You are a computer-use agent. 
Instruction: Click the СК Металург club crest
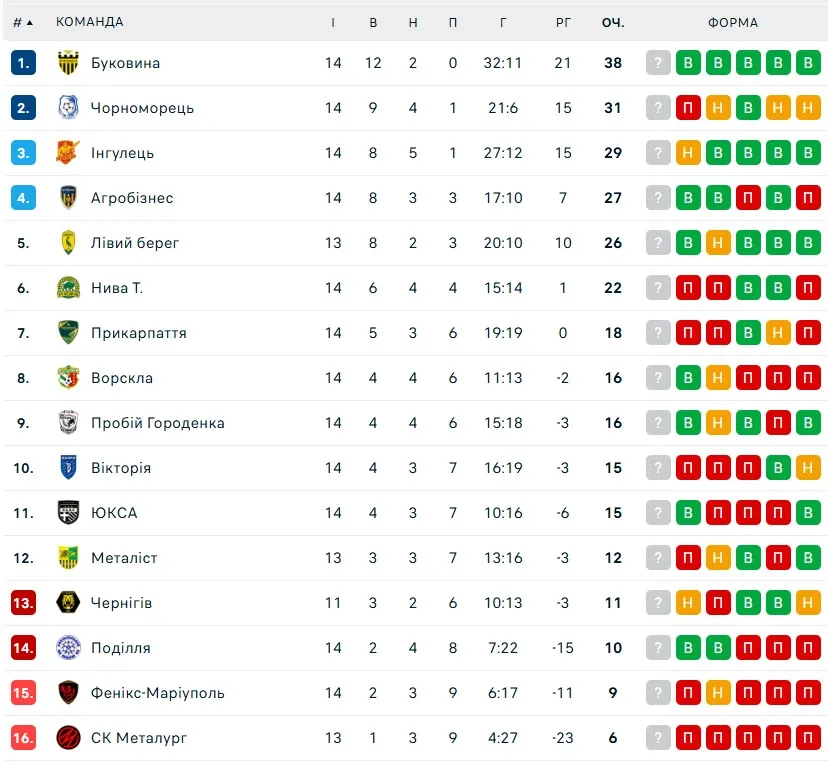[68, 738]
